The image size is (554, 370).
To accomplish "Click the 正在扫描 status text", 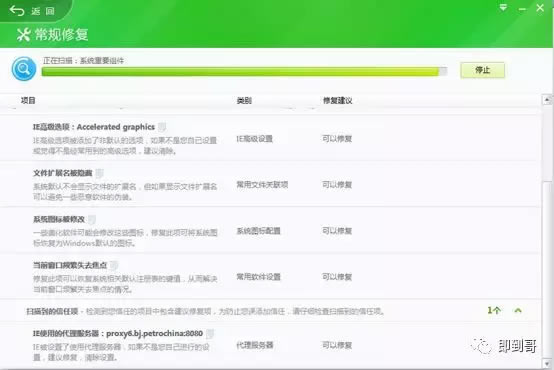I will coord(83,60).
